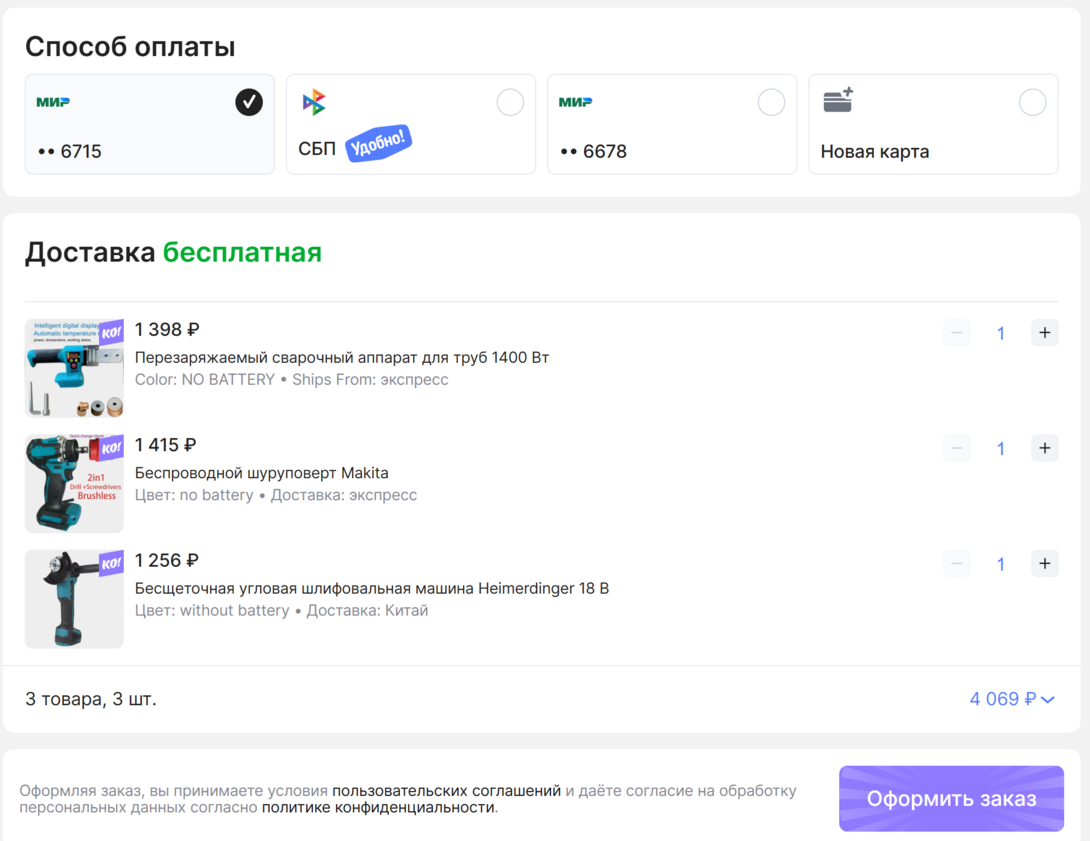Click the new card plus icon
Screen dimensions: 1090x841
point(837,100)
